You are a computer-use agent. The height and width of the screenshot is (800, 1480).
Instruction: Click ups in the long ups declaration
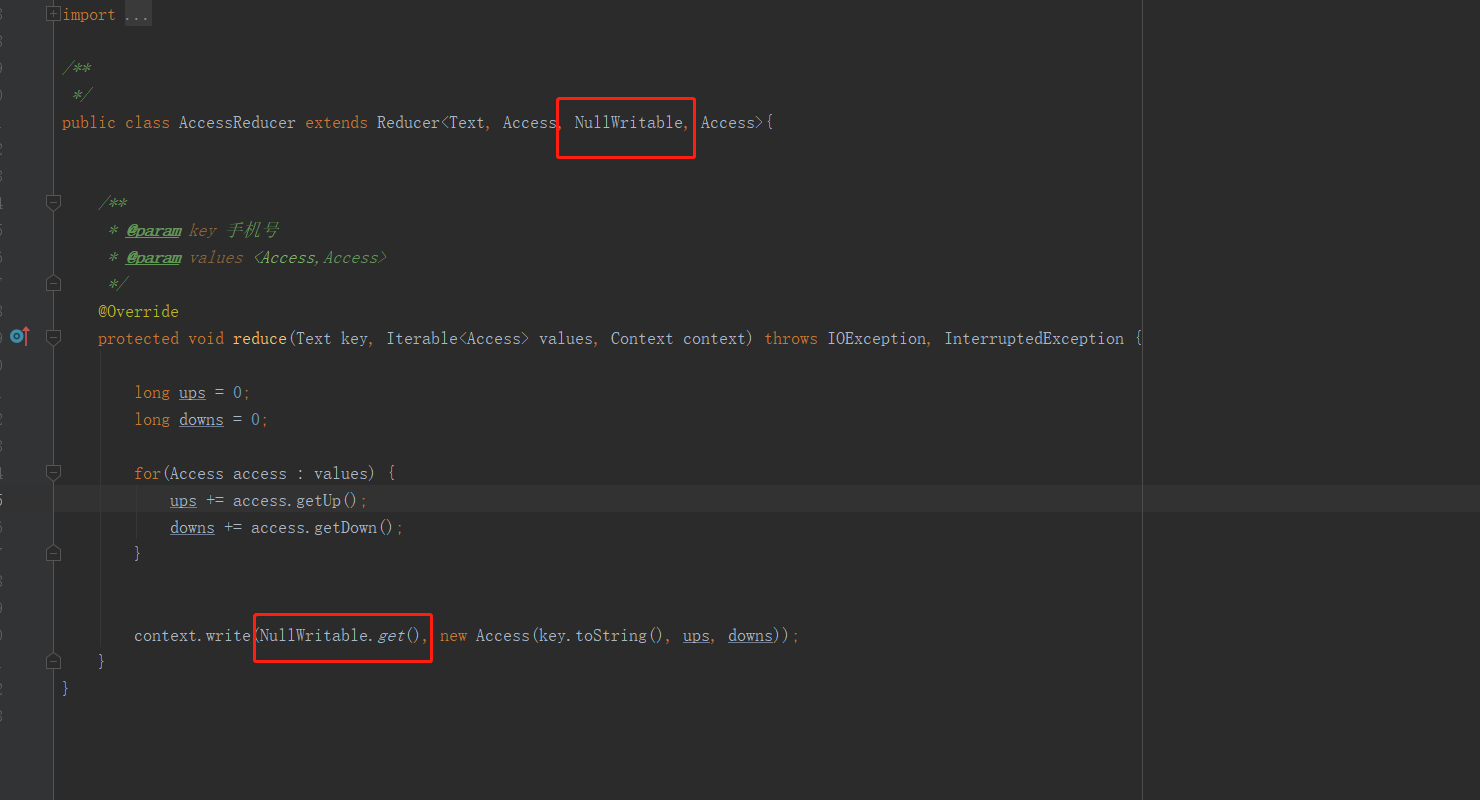192,393
